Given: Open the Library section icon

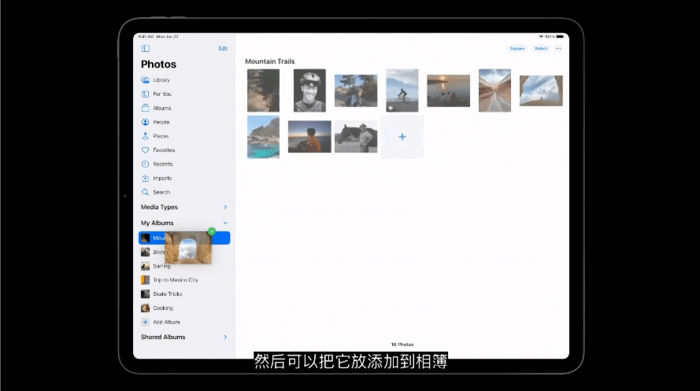Looking at the screenshot, I should 145,80.
